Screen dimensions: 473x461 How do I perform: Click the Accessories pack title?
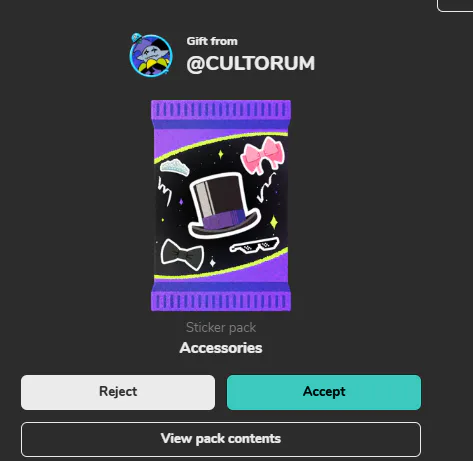[x=221, y=348]
